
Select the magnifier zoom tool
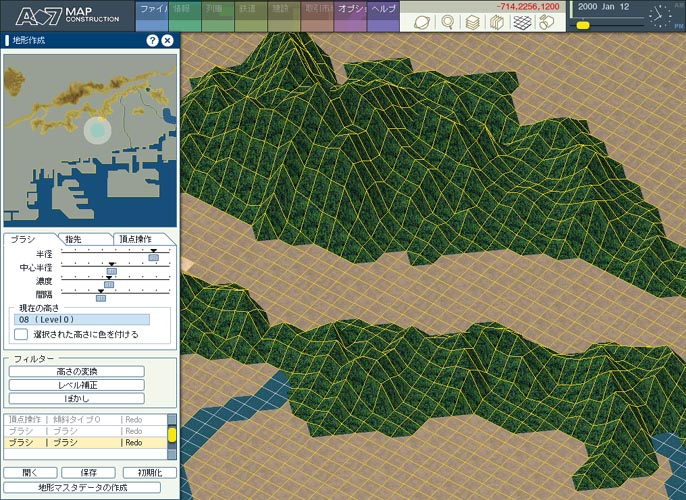pos(447,21)
